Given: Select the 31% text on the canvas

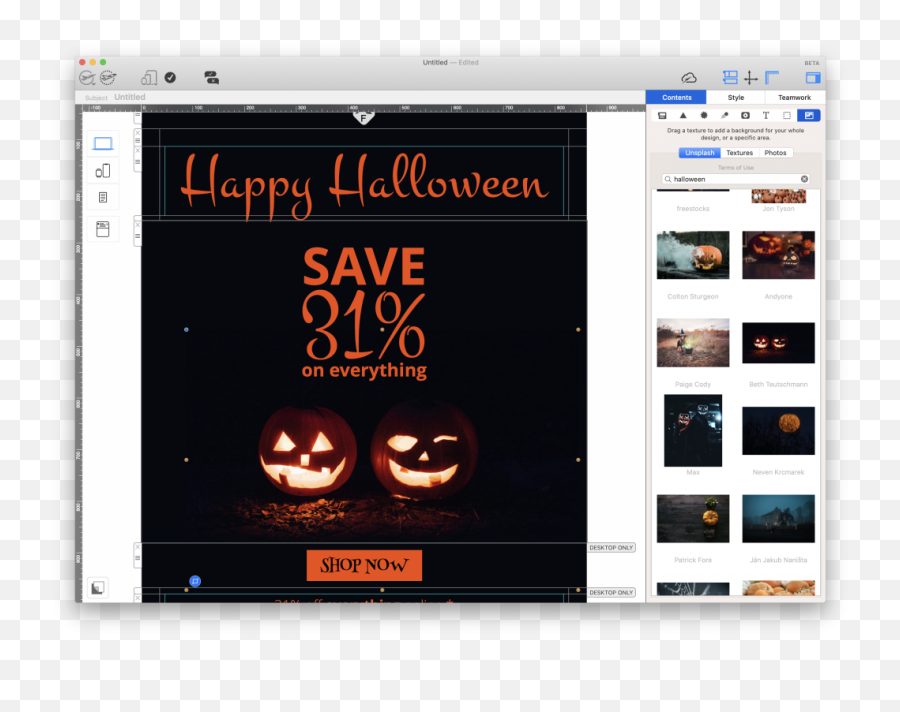Looking at the screenshot, I should [364, 325].
